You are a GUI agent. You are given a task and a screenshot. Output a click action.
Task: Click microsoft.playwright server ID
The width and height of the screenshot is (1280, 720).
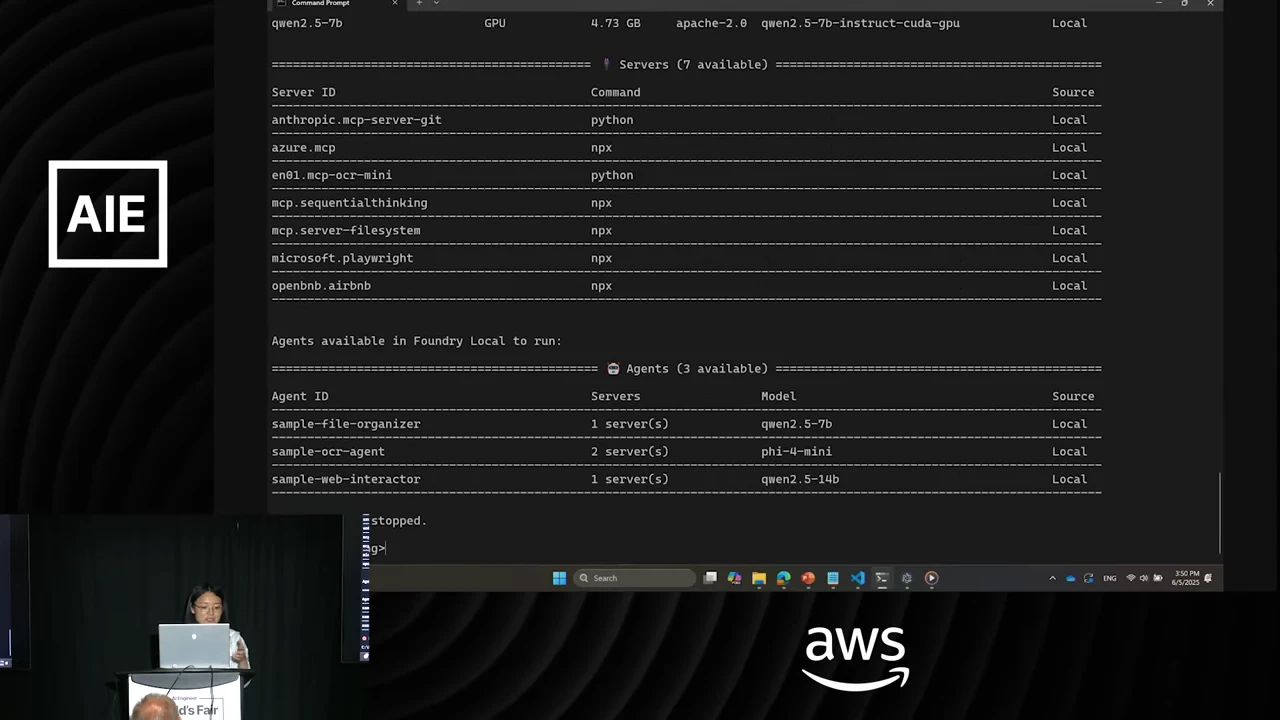click(342, 258)
